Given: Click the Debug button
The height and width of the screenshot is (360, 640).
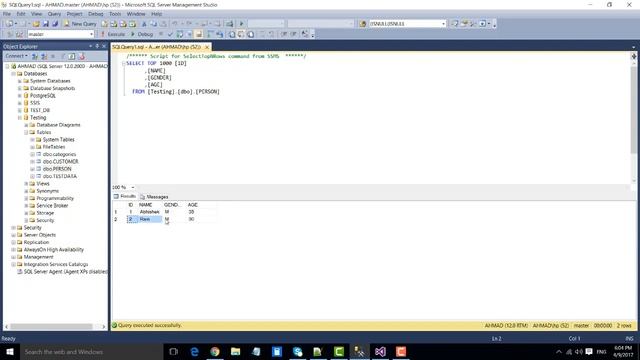Looking at the screenshot, I should pyautogui.click(x=142, y=34).
